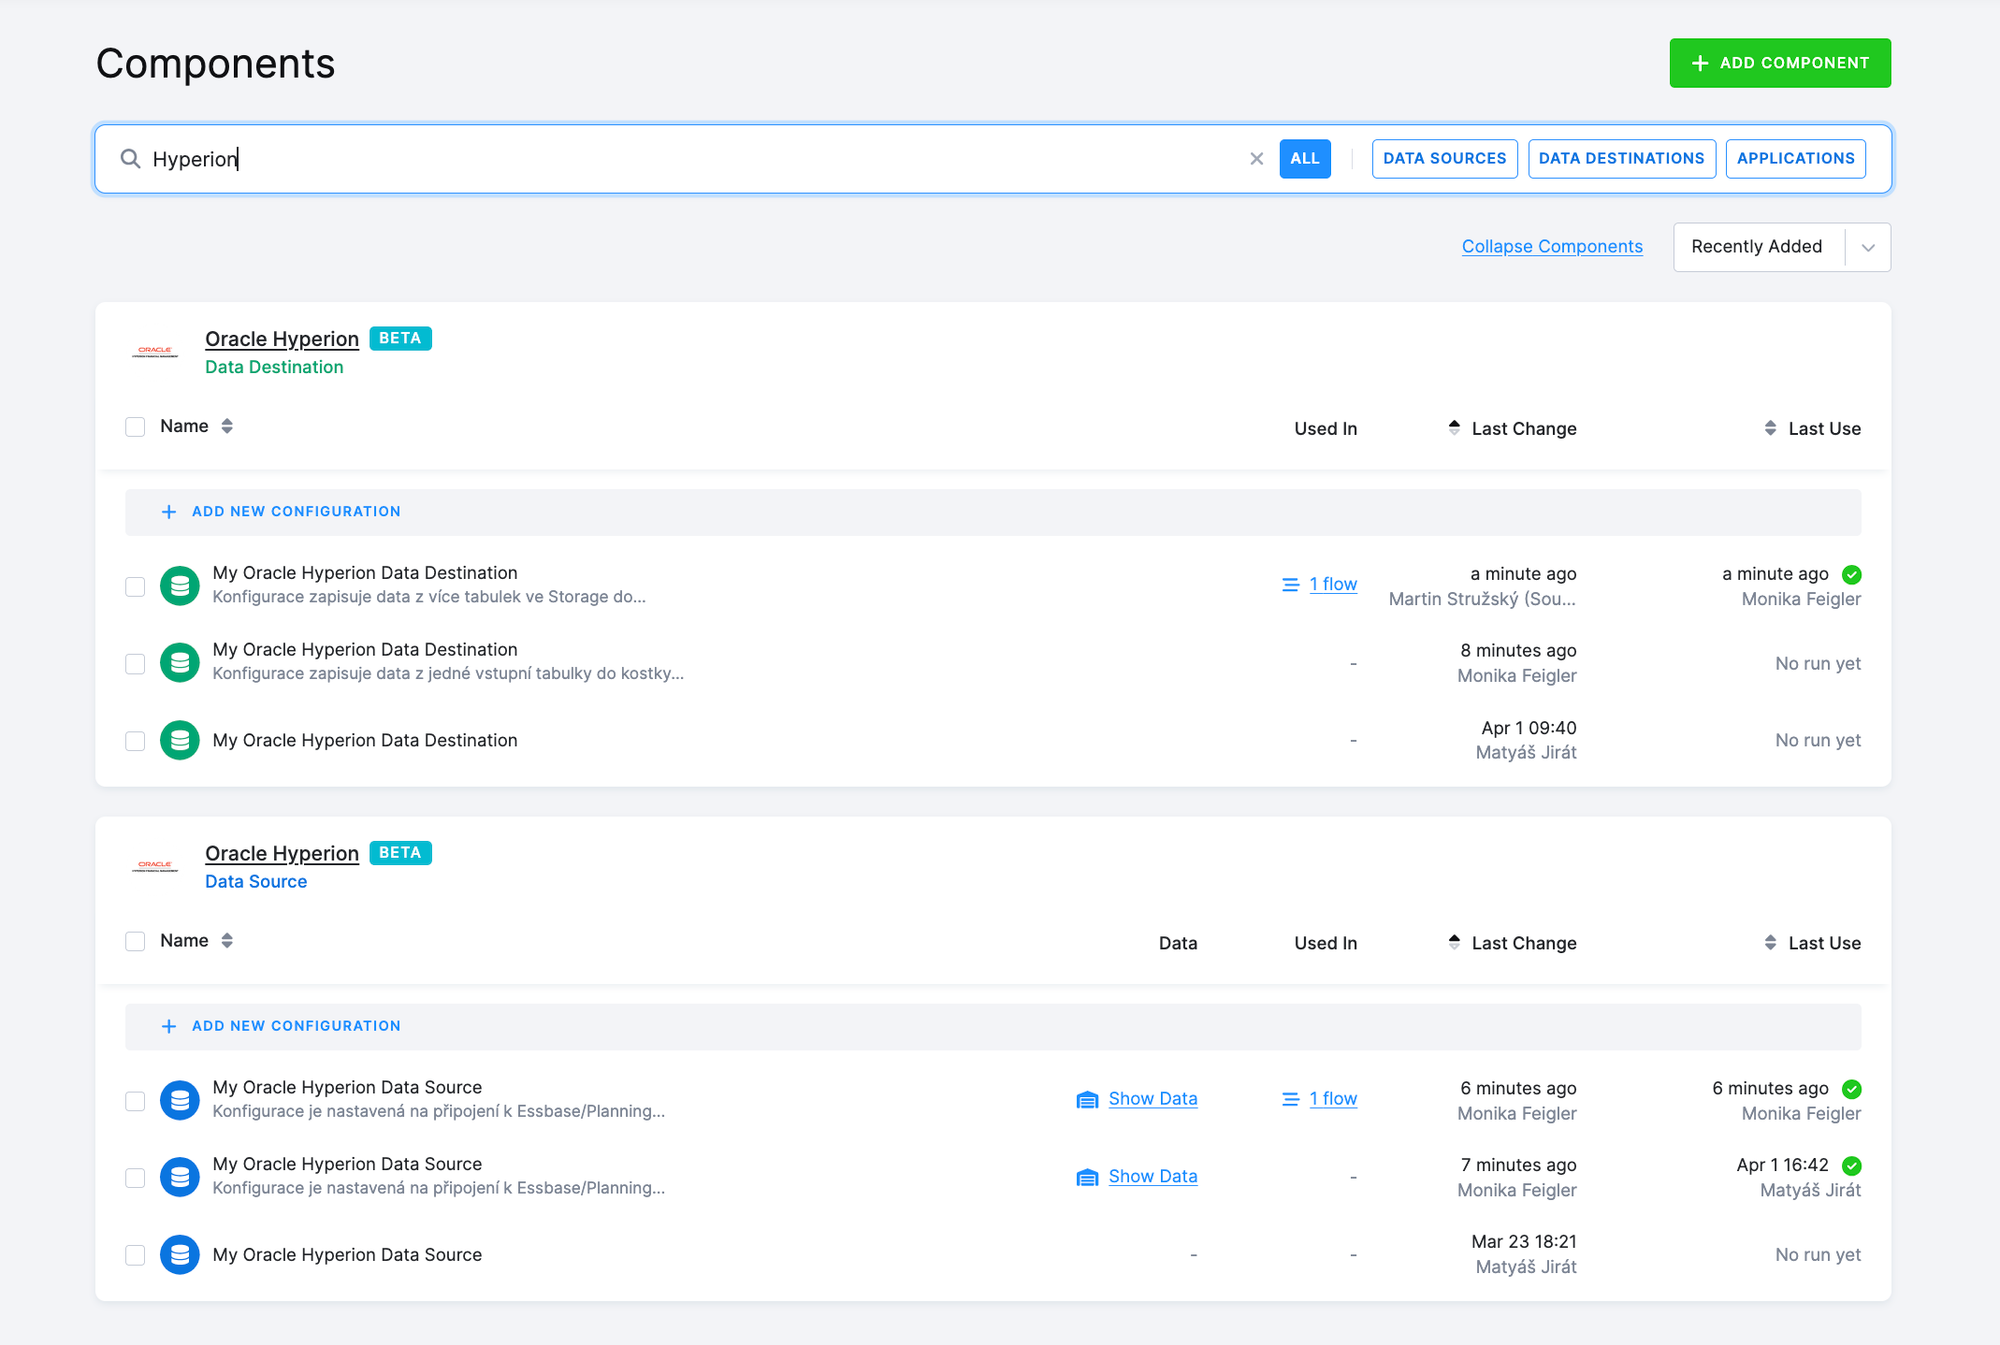Click the green database icon of first Data Destination configuration

(180, 586)
